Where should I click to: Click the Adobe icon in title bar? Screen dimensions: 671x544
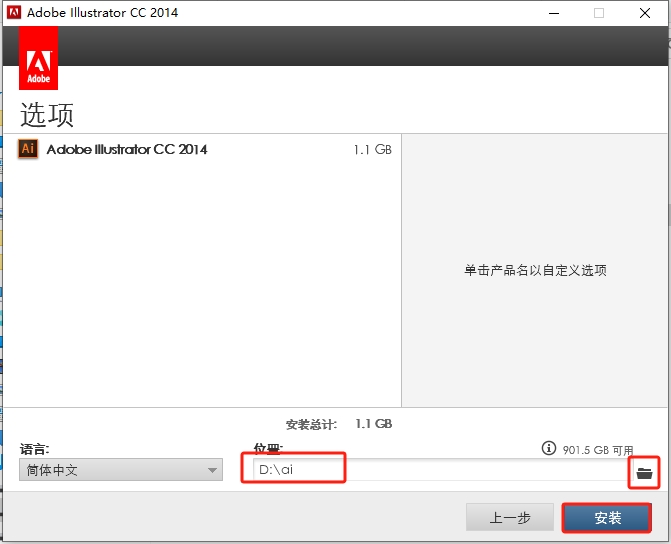tap(14, 12)
